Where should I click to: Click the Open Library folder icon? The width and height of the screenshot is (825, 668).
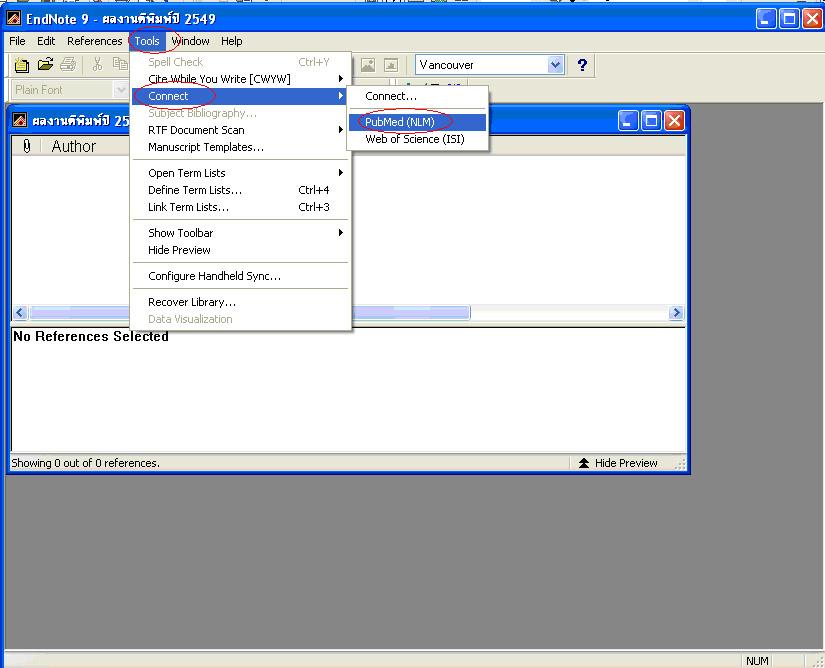click(45, 64)
